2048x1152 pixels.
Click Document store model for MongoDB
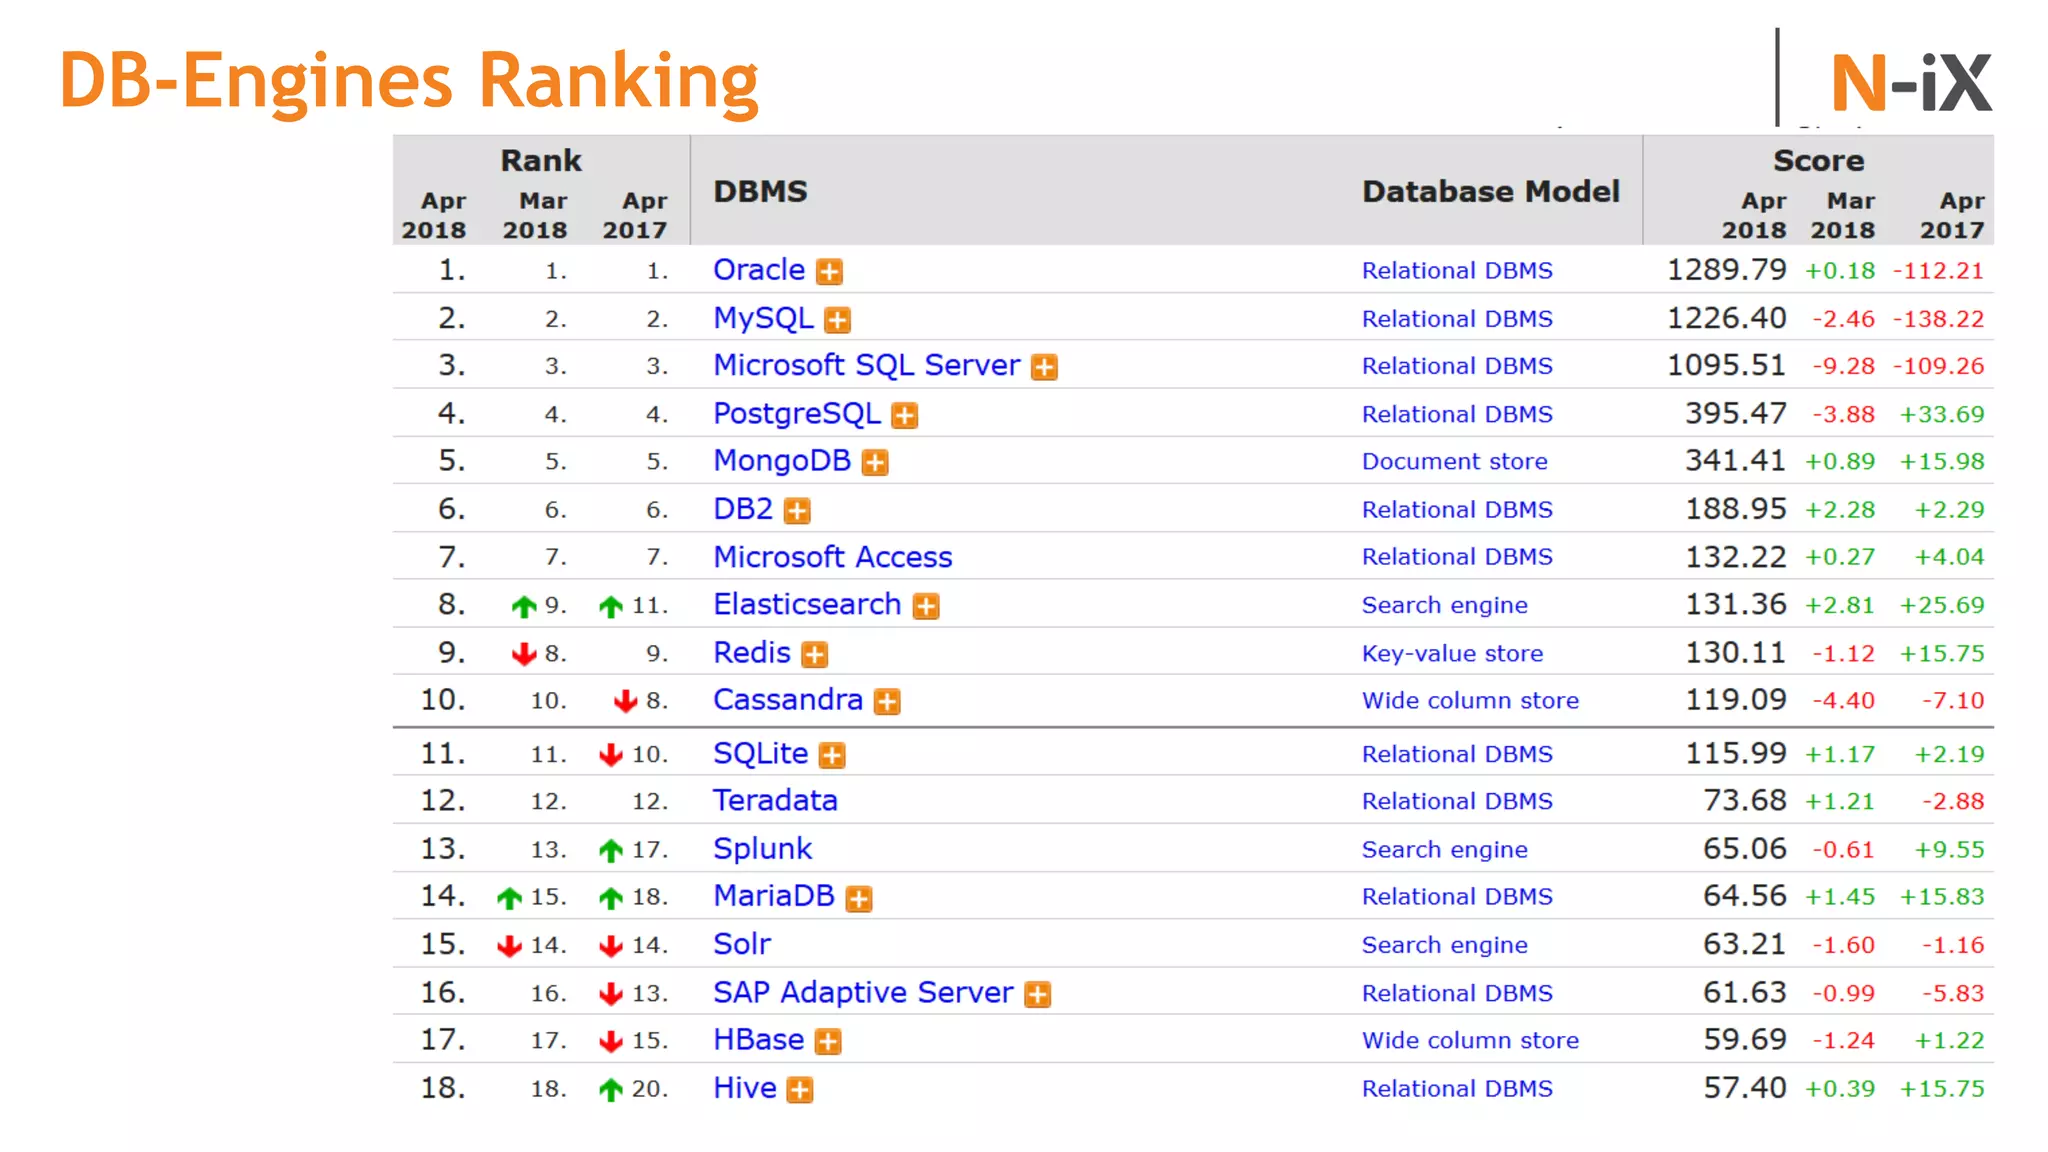click(1454, 462)
